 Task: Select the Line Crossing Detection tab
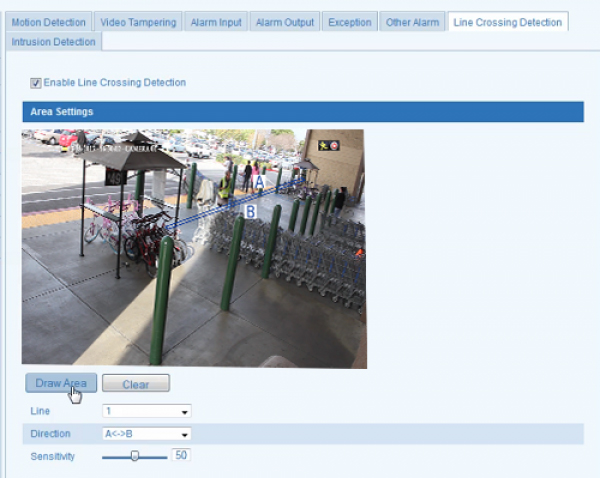(x=507, y=22)
